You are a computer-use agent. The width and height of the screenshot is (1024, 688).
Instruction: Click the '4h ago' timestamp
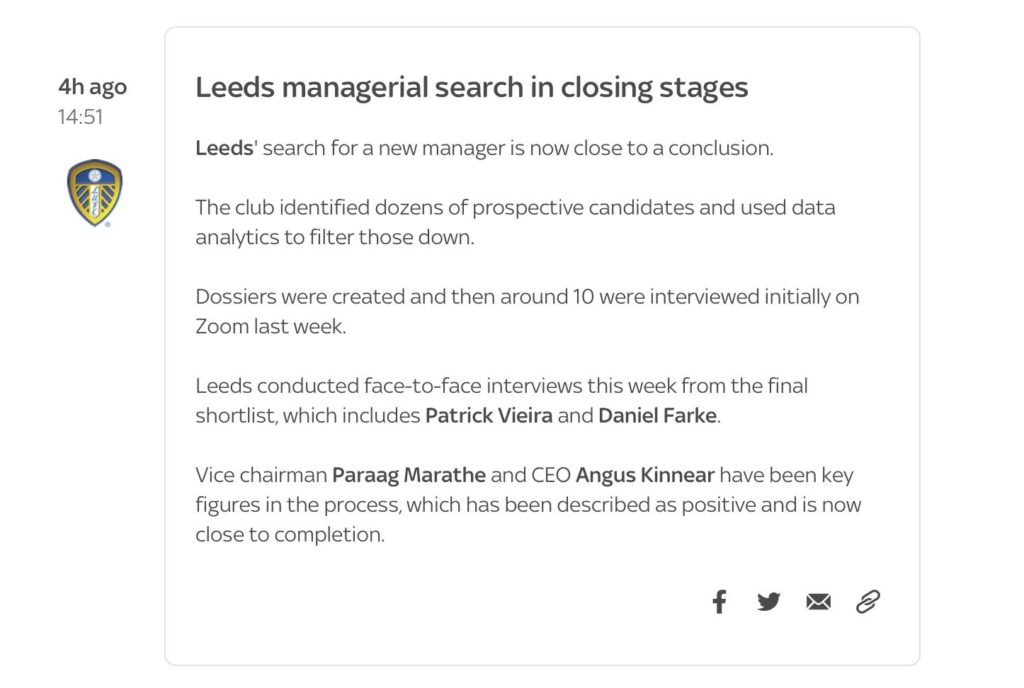coord(93,87)
